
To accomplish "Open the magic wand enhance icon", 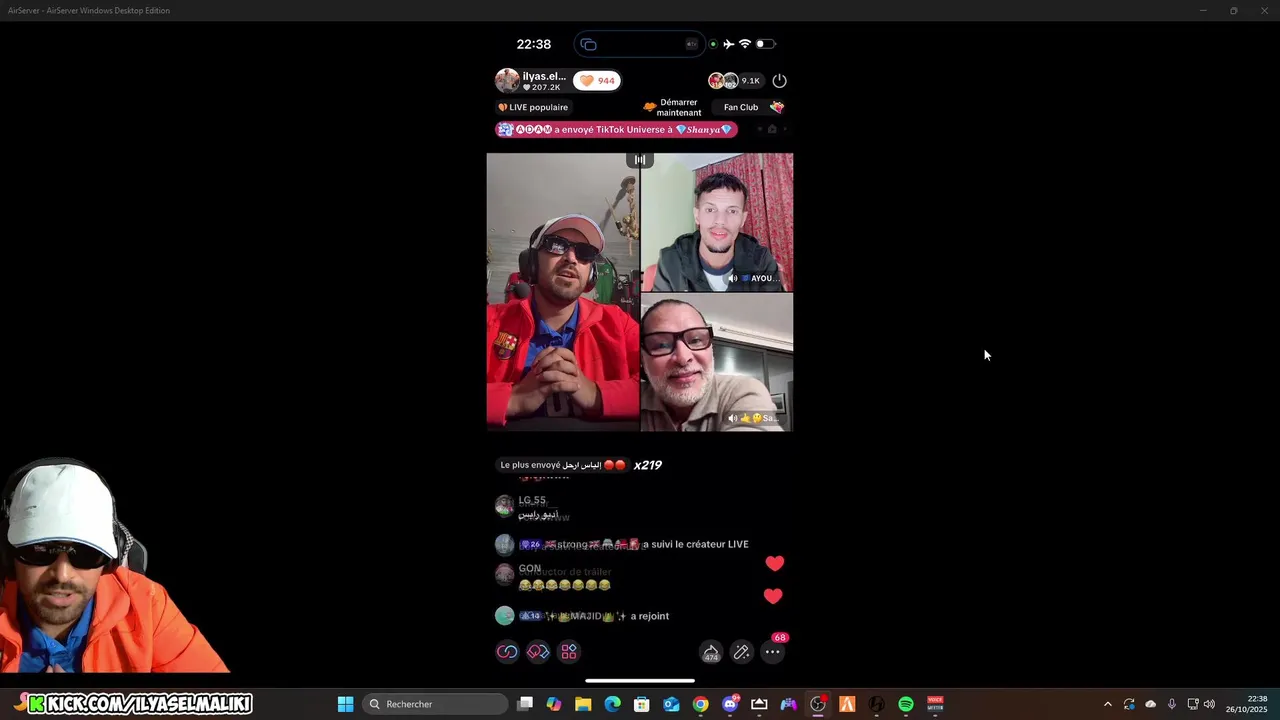I will (741, 652).
